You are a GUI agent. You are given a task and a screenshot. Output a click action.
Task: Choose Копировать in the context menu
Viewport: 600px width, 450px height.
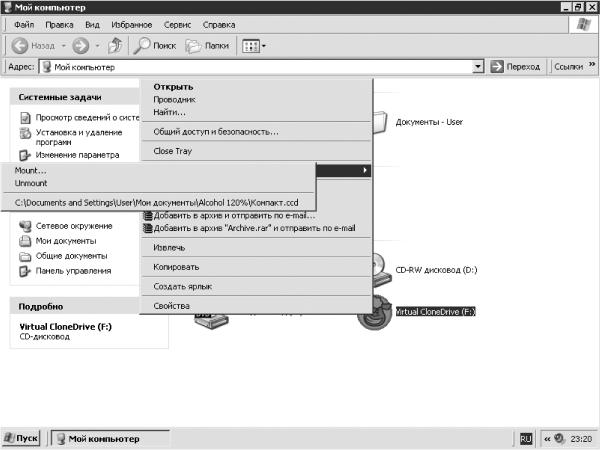(256, 267)
